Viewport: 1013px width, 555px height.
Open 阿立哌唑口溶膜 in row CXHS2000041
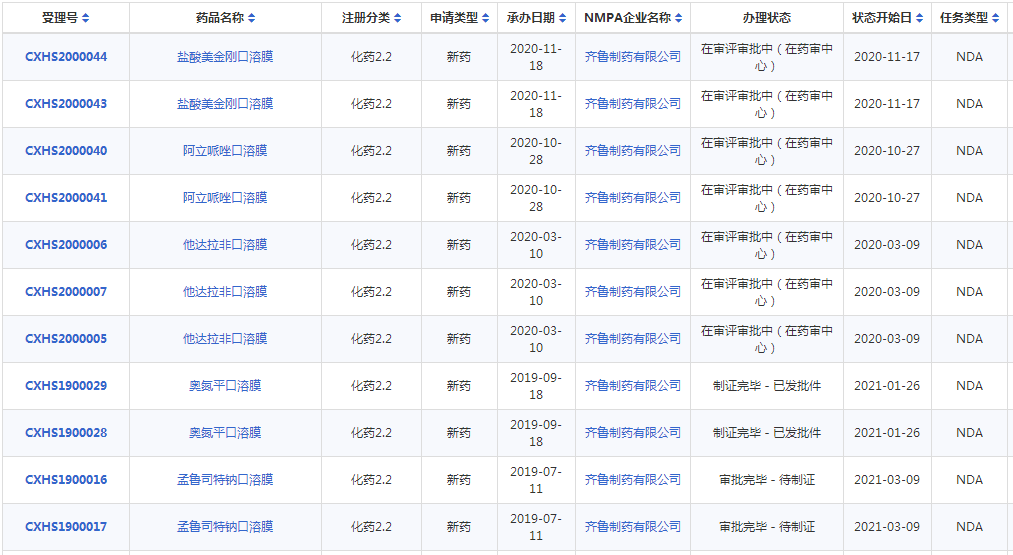(225, 198)
